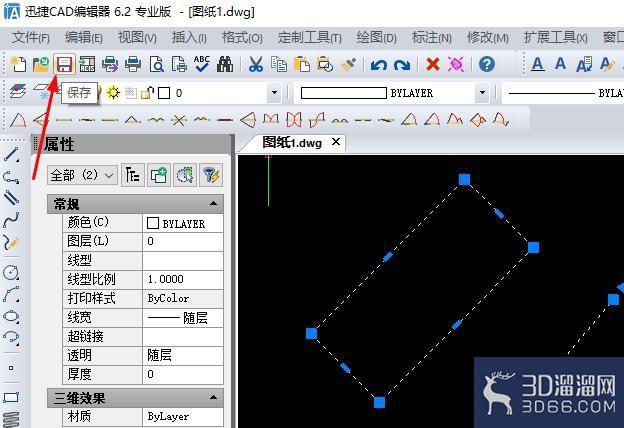The height and width of the screenshot is (428, 624).
Task: Click the 超链接 empty value field
Action: (183, 336)
